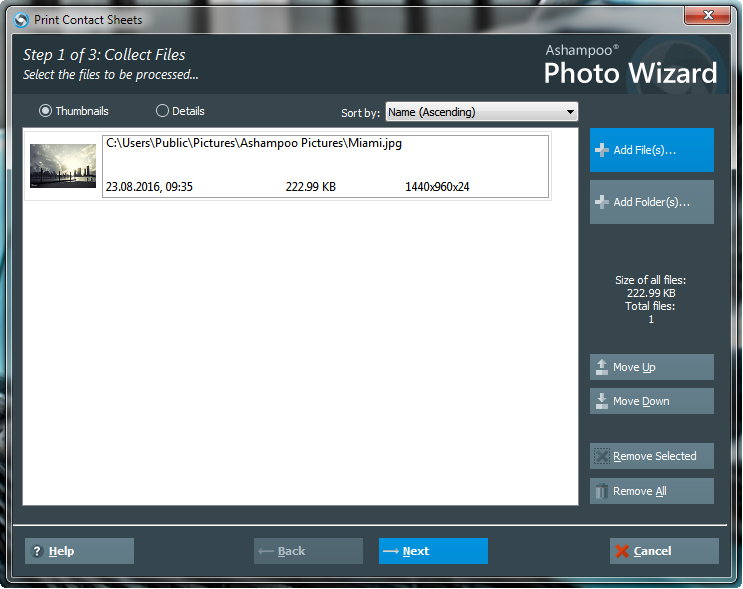Viewport: 743px width, 589px height.
Task: Proceed with the Next button
Action: click(x=433, y=551)
